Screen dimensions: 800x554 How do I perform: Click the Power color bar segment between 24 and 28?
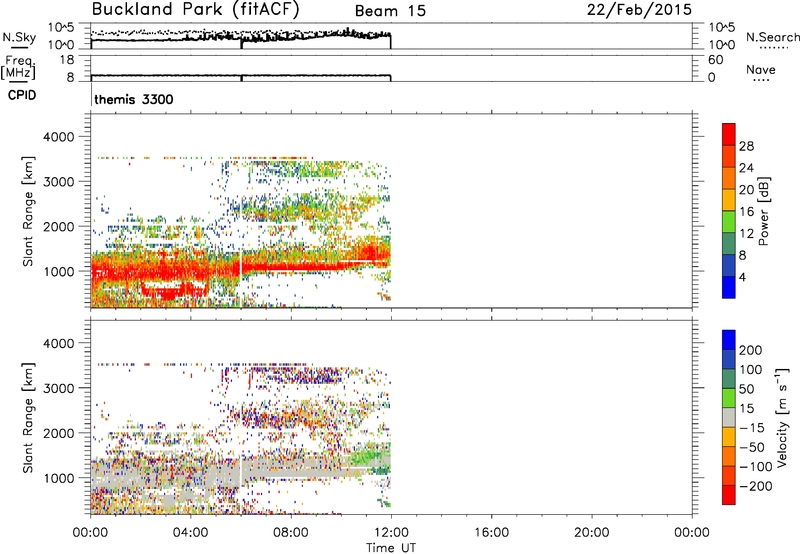tap(729, 156)
